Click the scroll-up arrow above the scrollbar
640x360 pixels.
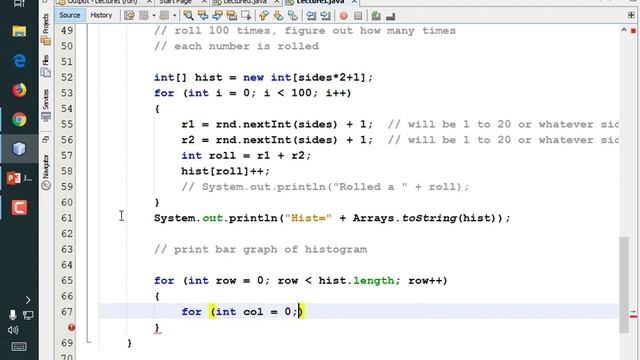pos(624,30)
